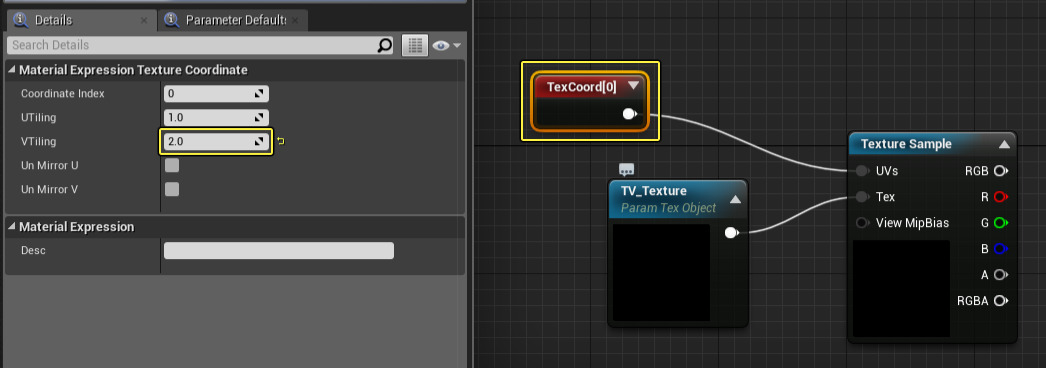Viewport: 1046px width, 368px height.
Task: Click the blue B output pin
Action: [1000, 249]
